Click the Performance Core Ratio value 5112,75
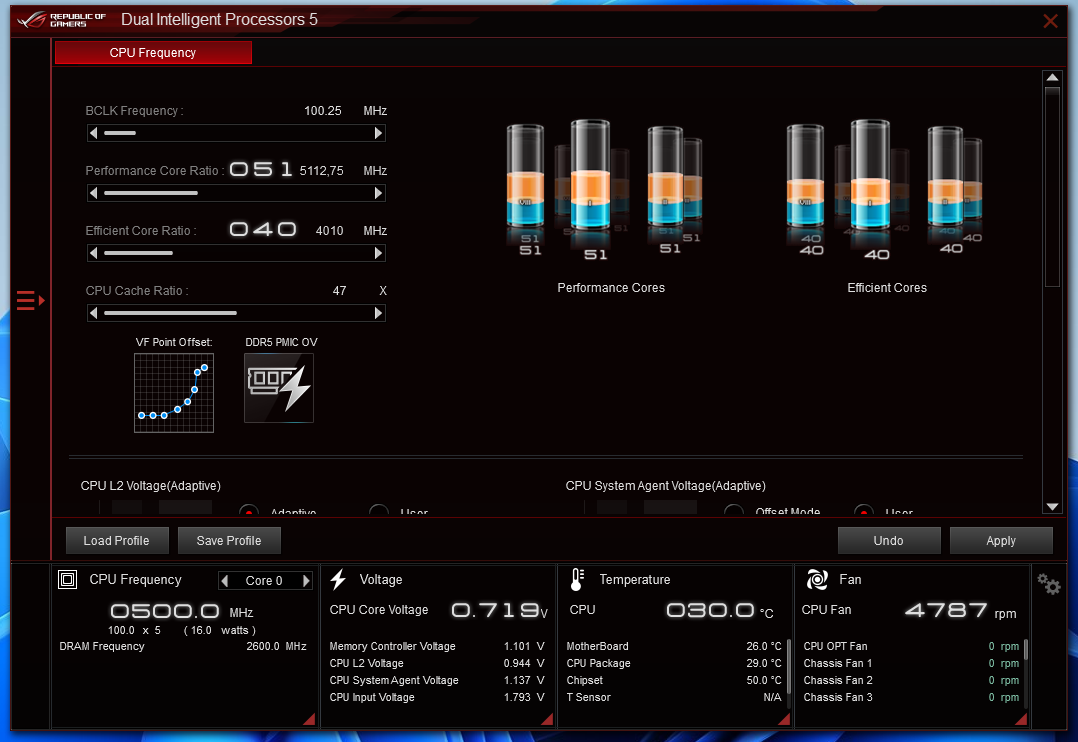The height and width of the screenshot is (742, 1078). [x=321, y=171]
